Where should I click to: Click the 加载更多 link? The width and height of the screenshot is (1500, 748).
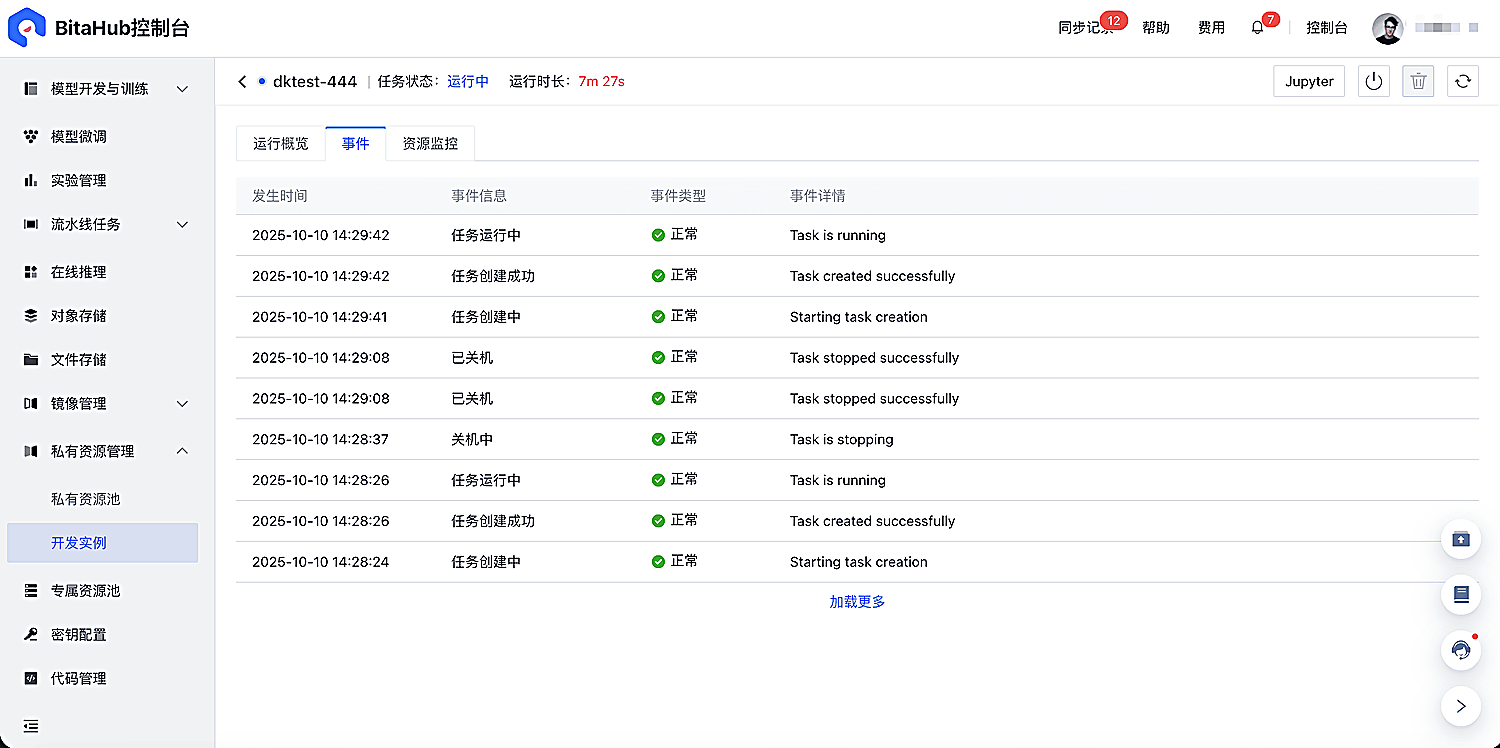[x=857, y=602]
